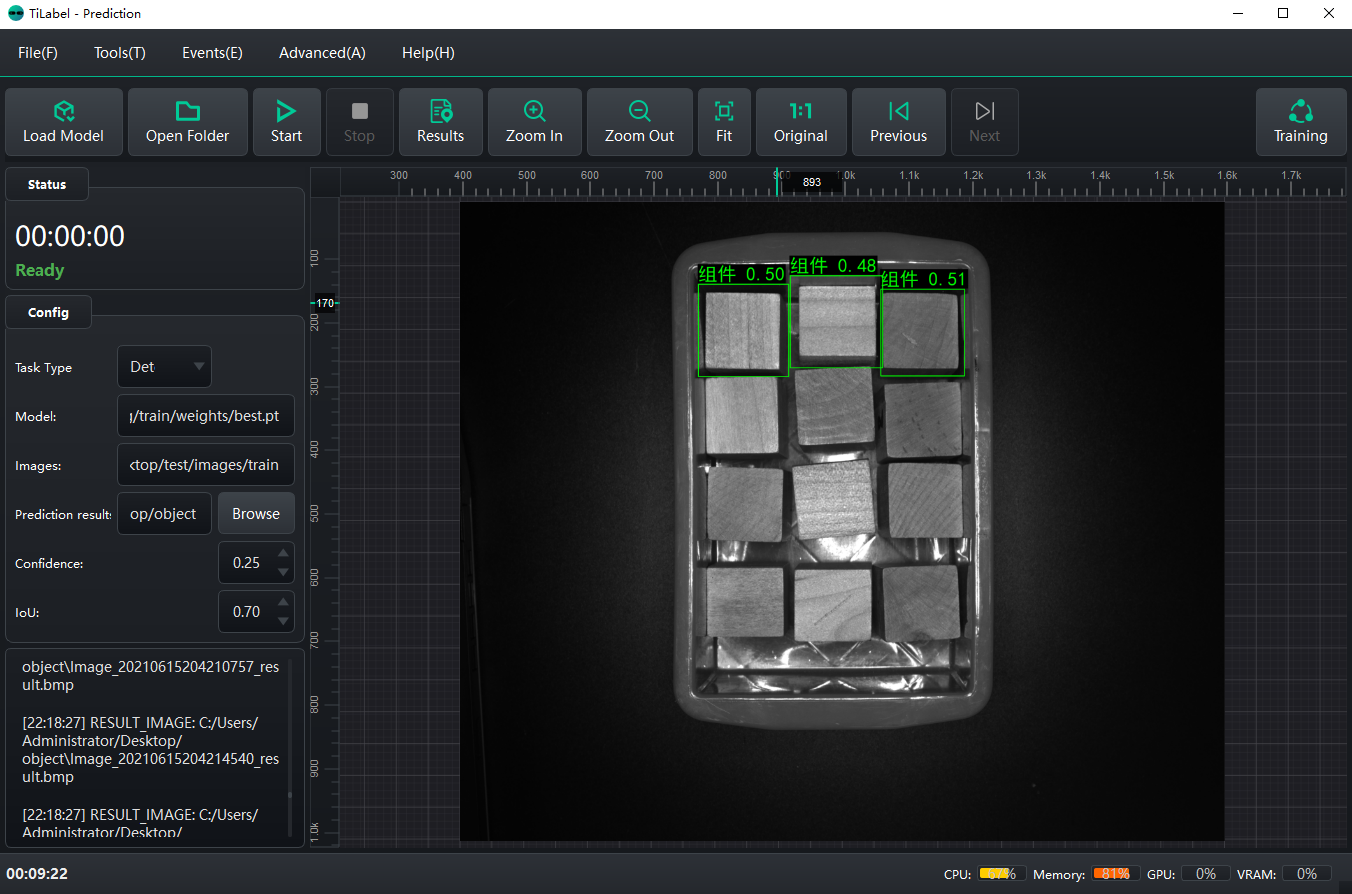1352x894 pixels.
Task: Show the image at Original 1:1 size
Action: tap(800, 122)
